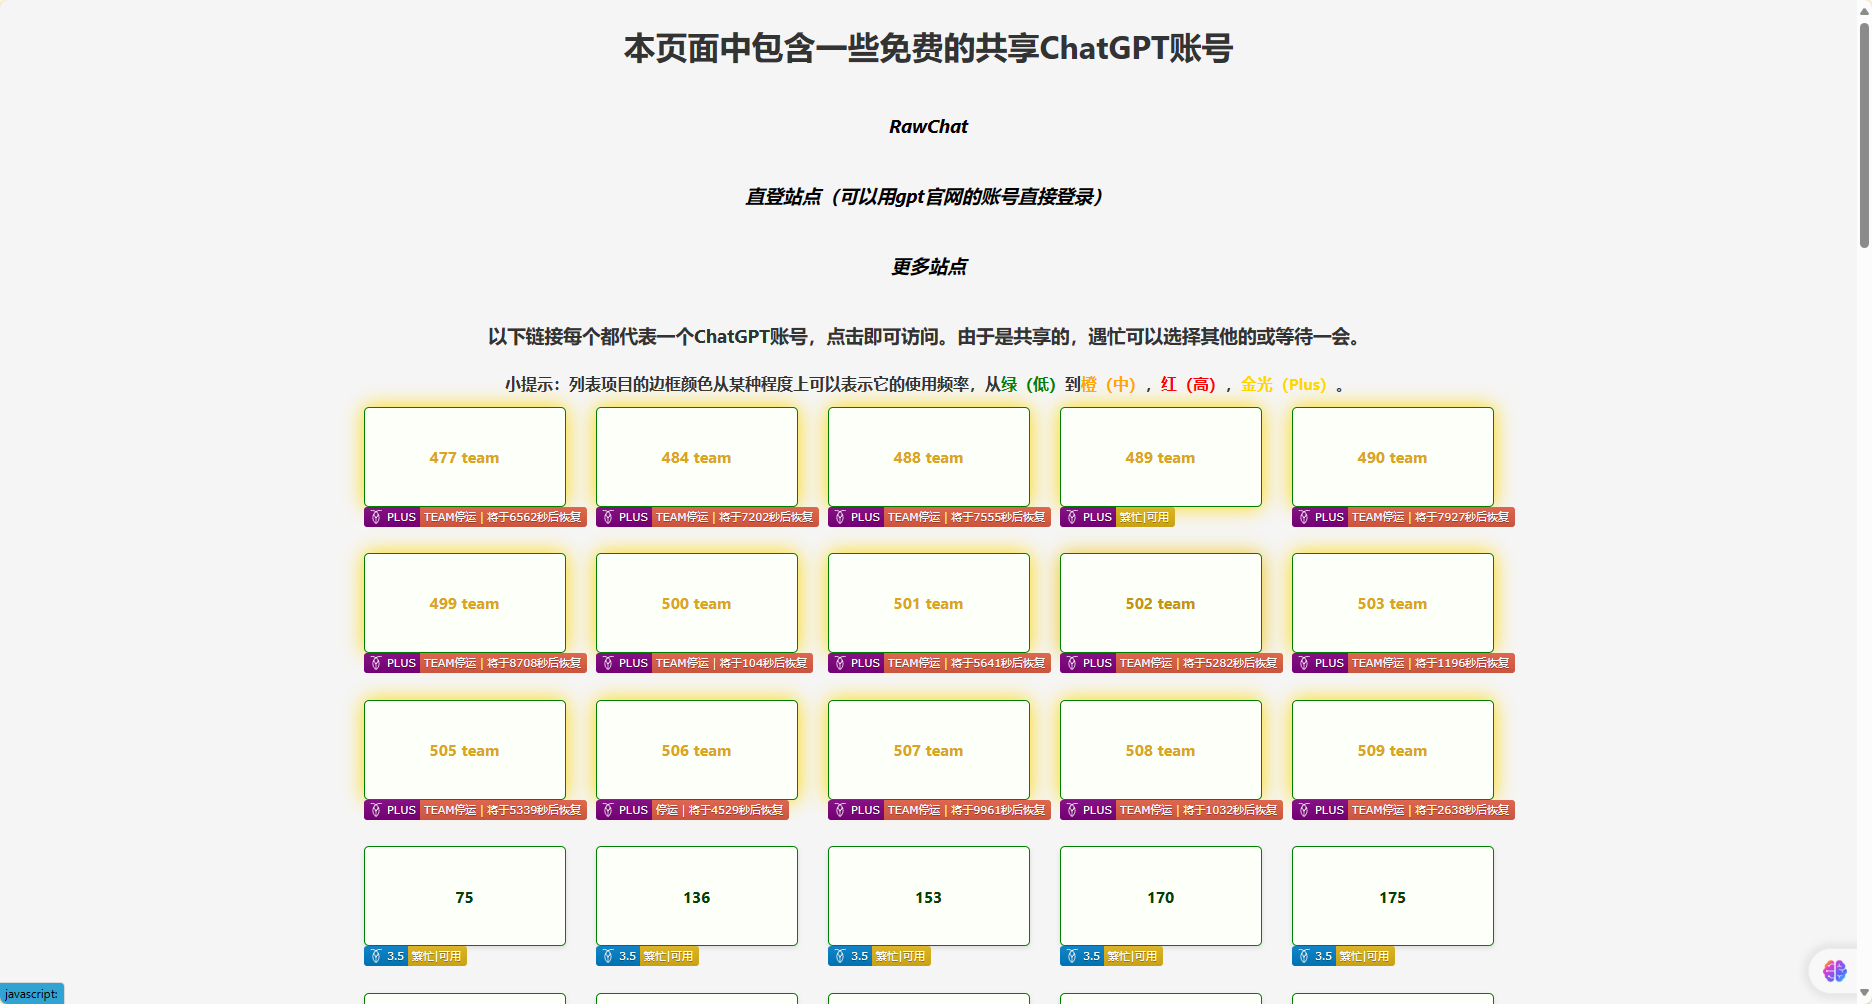
Task: Open the 509 team account card
Action: pos(1393,750)
